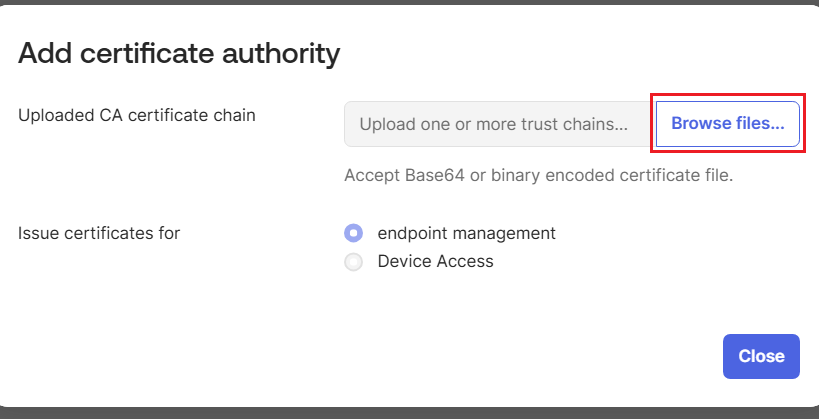Browse for a CA certificate chain file
This screenshot has height=419, width=819.
point(727,124)
